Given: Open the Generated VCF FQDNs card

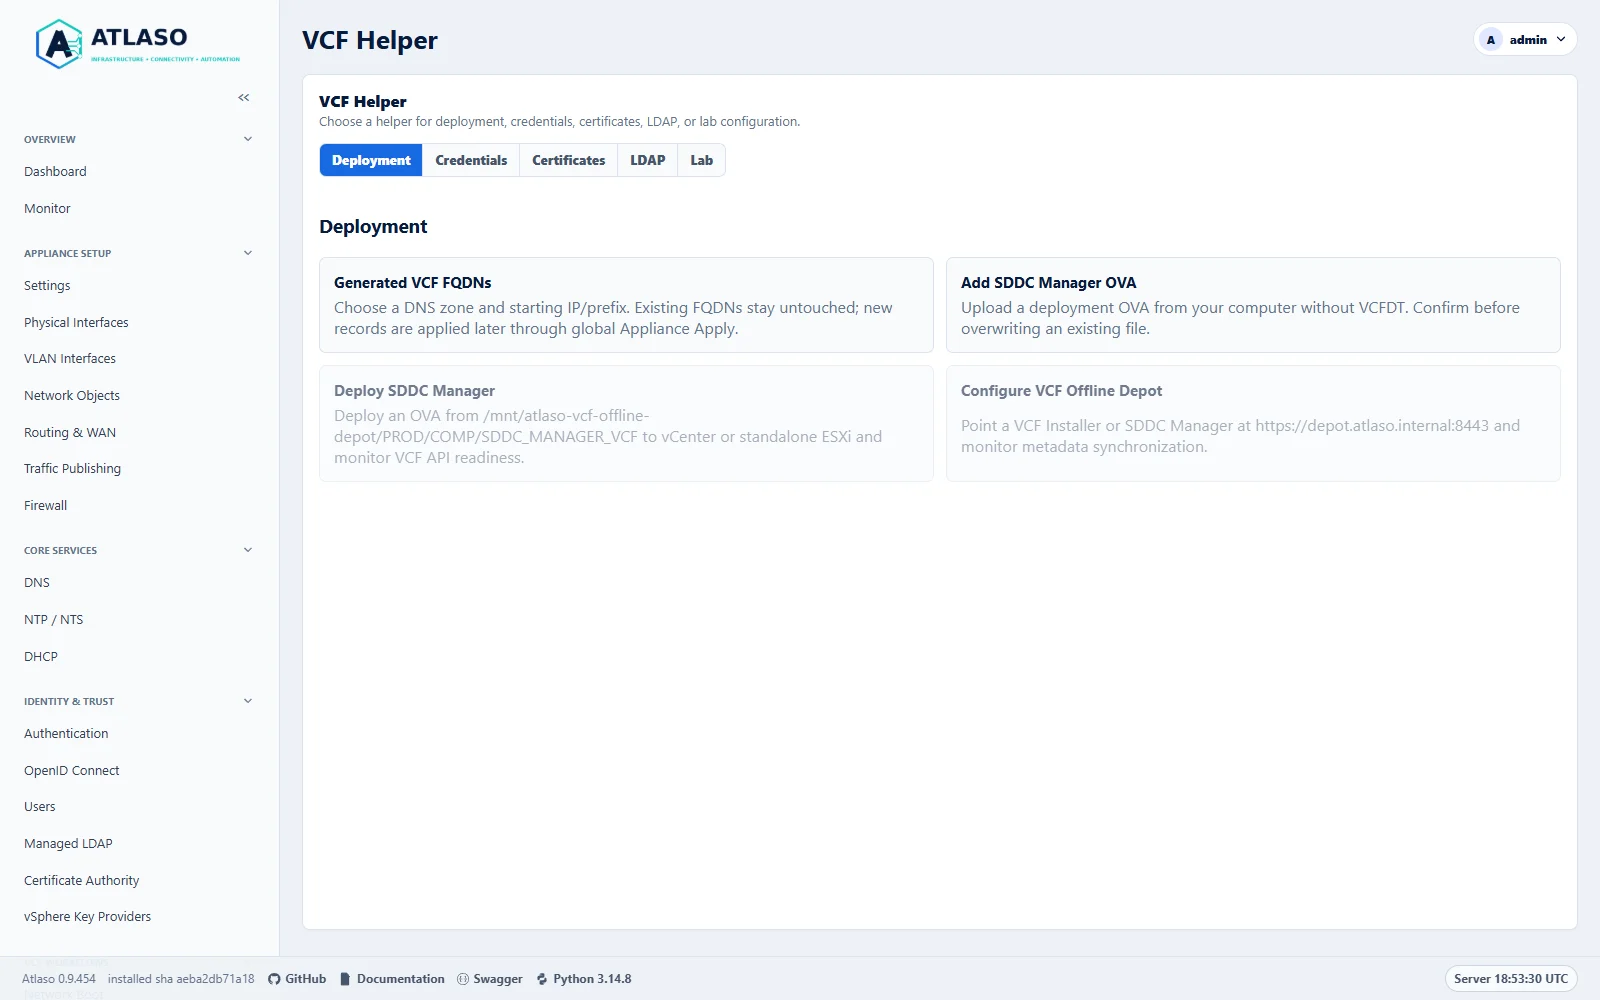Looking at the screenshot, I should click(x=626, y=305).
